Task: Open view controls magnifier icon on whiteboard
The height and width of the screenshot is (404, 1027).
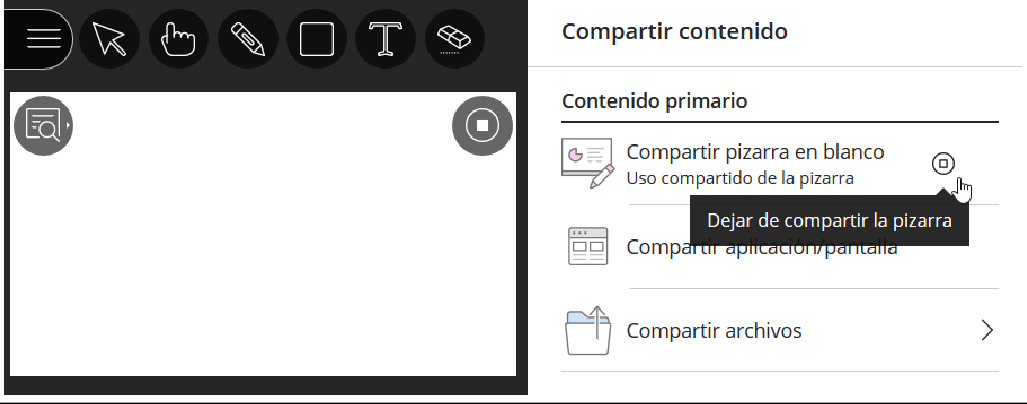Action: coord(43,125)
